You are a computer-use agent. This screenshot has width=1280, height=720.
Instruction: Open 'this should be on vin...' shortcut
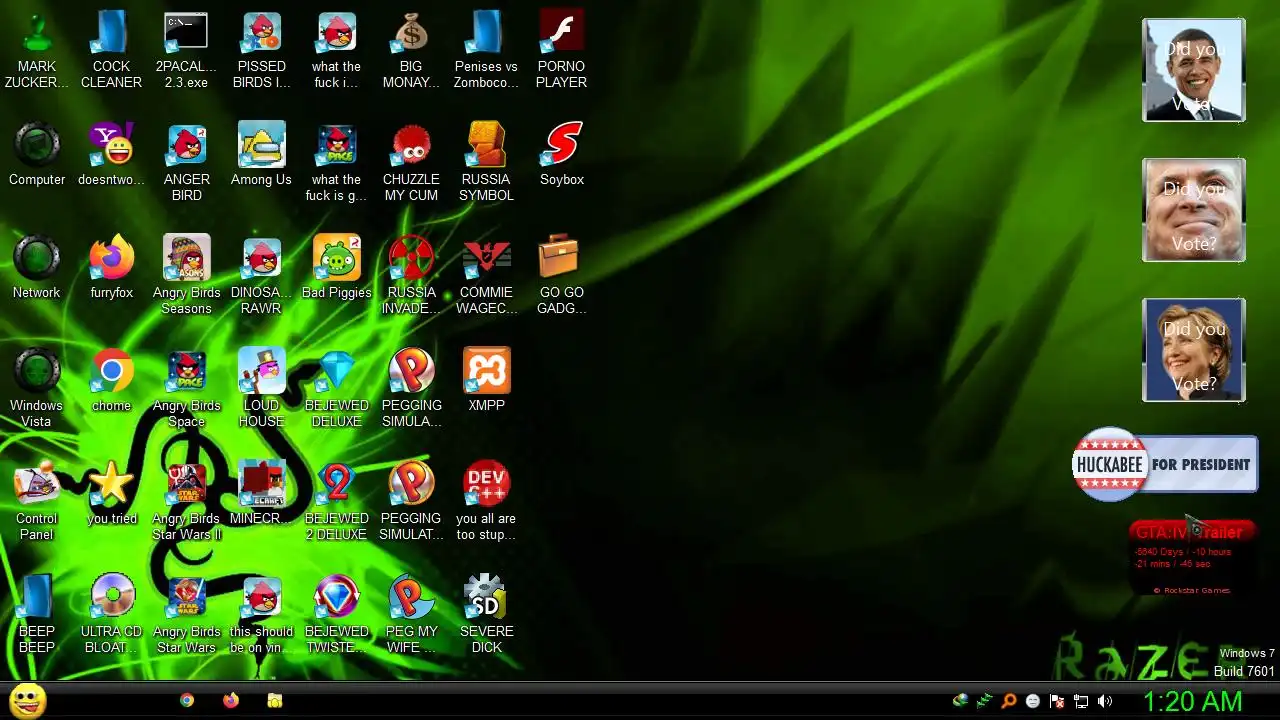tap(261, 615)
